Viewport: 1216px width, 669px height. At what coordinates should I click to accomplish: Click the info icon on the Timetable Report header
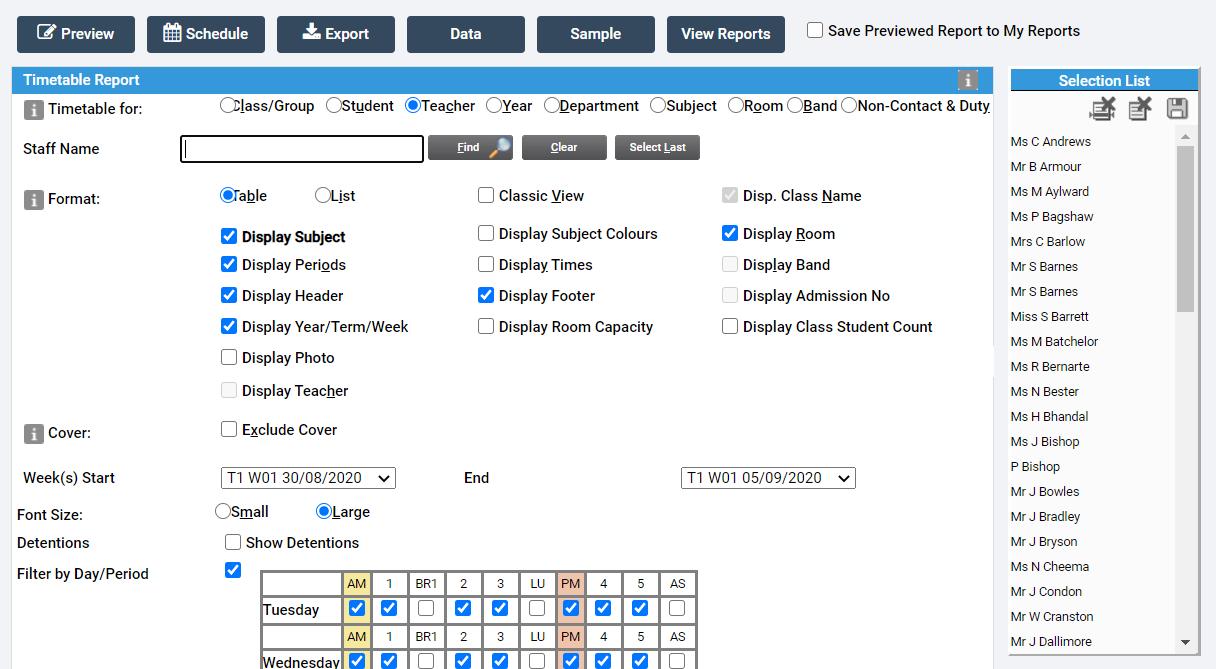point(967,79)
